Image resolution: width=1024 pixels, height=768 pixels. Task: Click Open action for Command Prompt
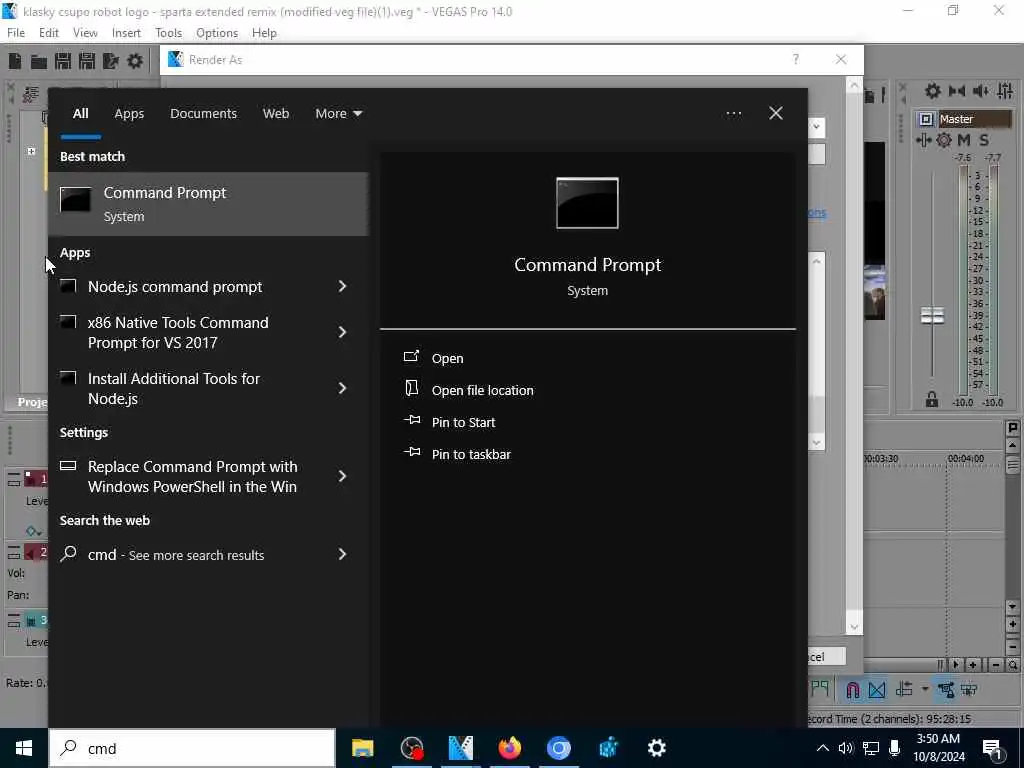click(447, 359)
